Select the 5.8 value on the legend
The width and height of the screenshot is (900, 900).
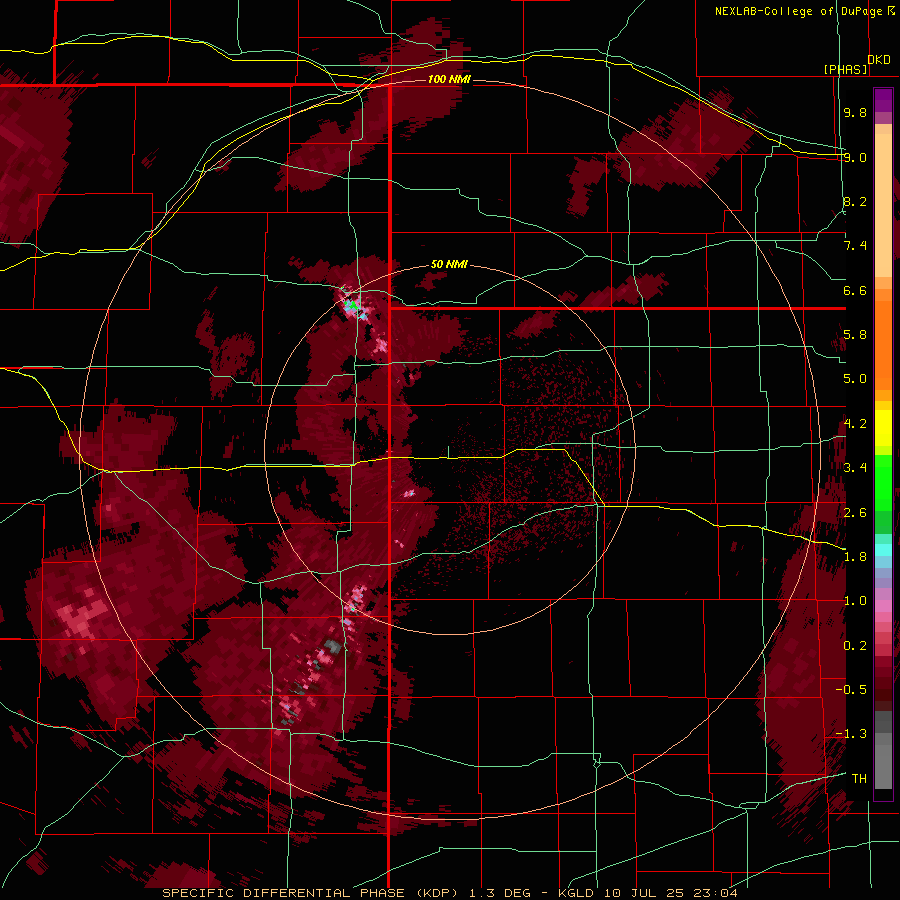(855, 335)
